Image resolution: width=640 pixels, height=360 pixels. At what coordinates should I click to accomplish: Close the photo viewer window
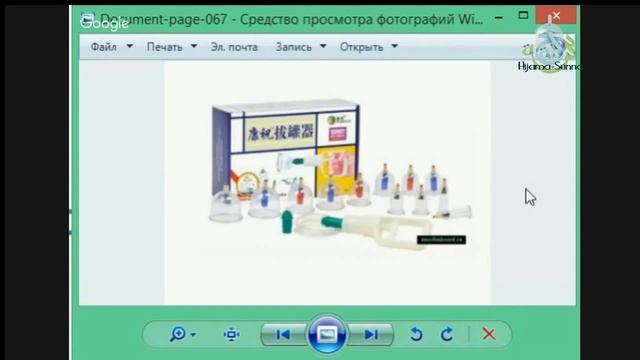[x=556, y=16]
